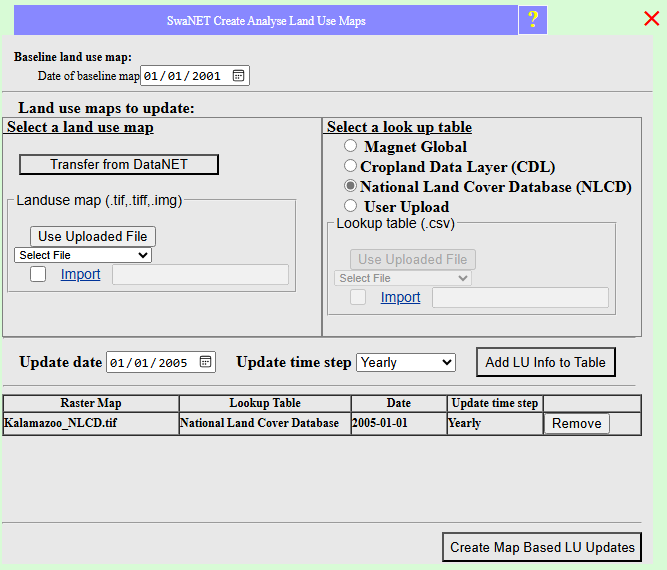667x570 pixels.
Task: Open calendar picker for baseline map date
Action: 238,75
